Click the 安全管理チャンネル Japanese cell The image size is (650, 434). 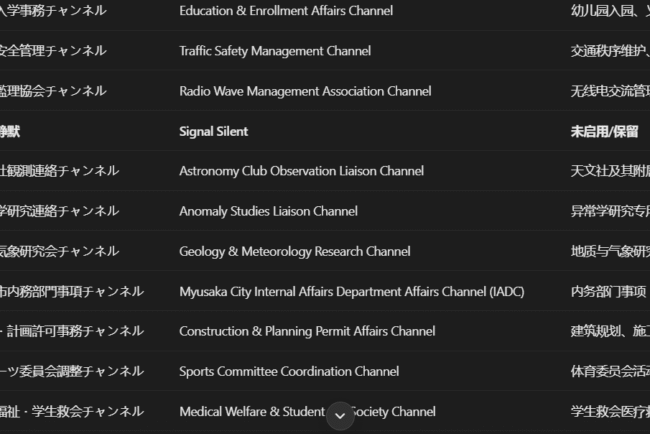pyautogui.click(x=53, y=51)
